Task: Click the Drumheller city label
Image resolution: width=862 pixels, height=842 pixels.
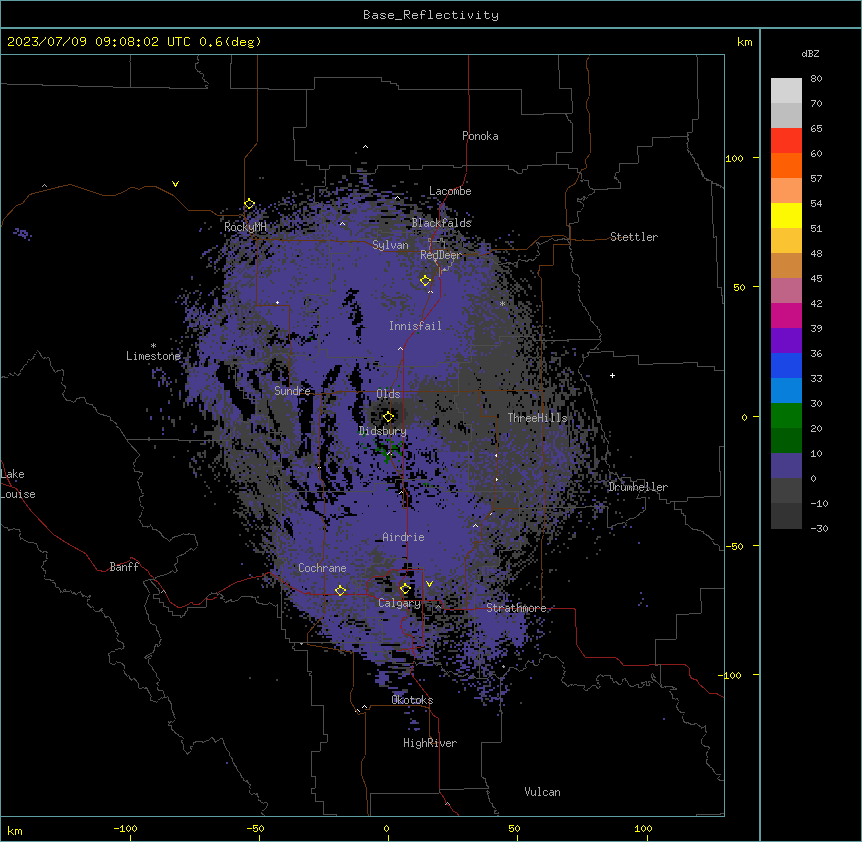Action: [638, 487]
